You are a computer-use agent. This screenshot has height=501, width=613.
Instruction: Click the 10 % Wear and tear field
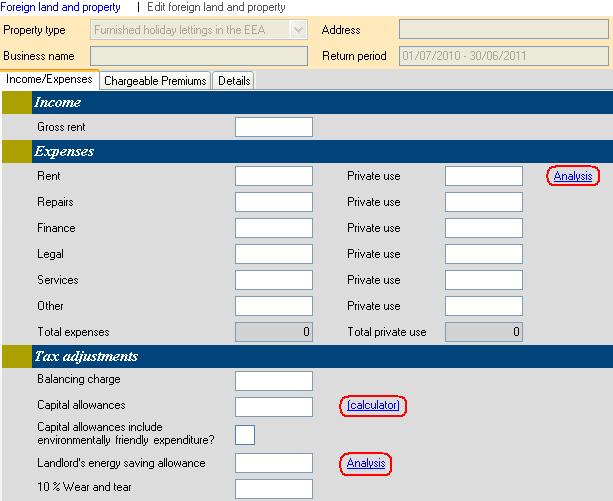tap(274, 489)
